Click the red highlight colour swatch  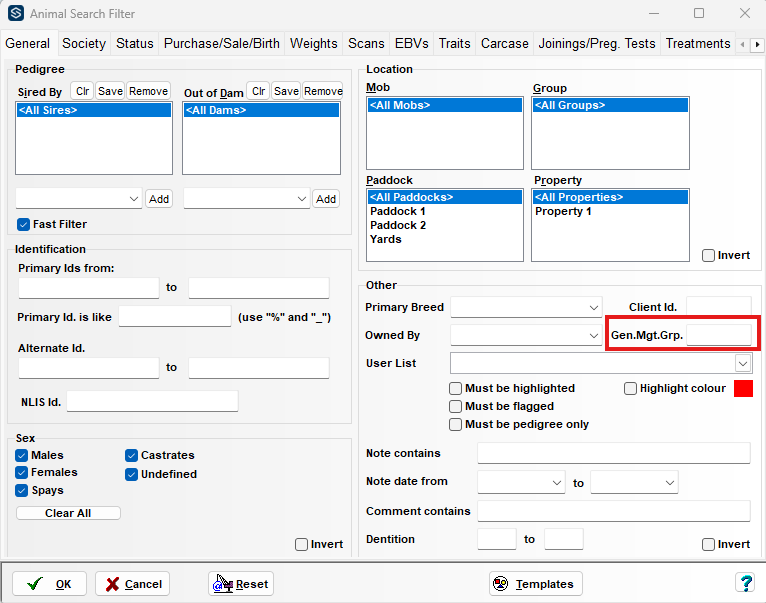tap(743, 389)
